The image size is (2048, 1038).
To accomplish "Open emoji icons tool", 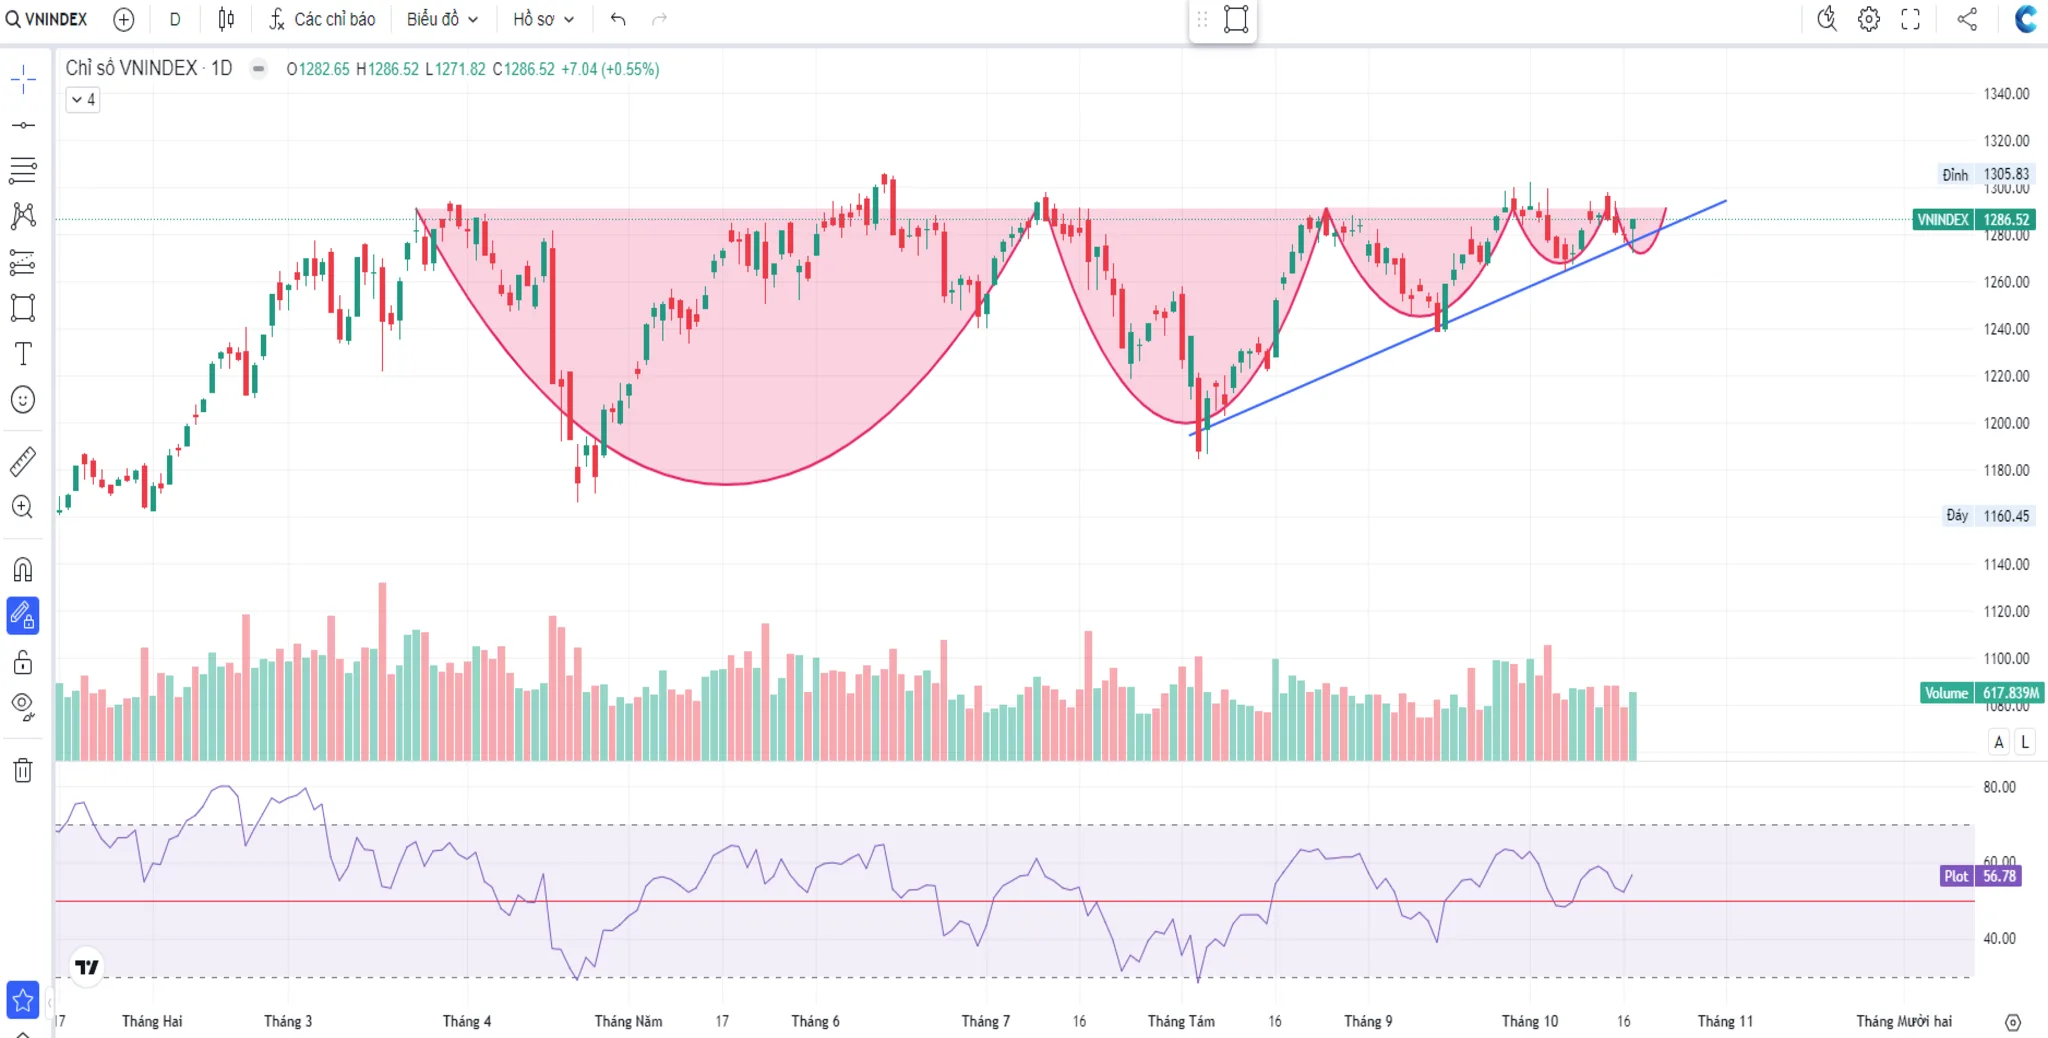I will click(23, 400).
